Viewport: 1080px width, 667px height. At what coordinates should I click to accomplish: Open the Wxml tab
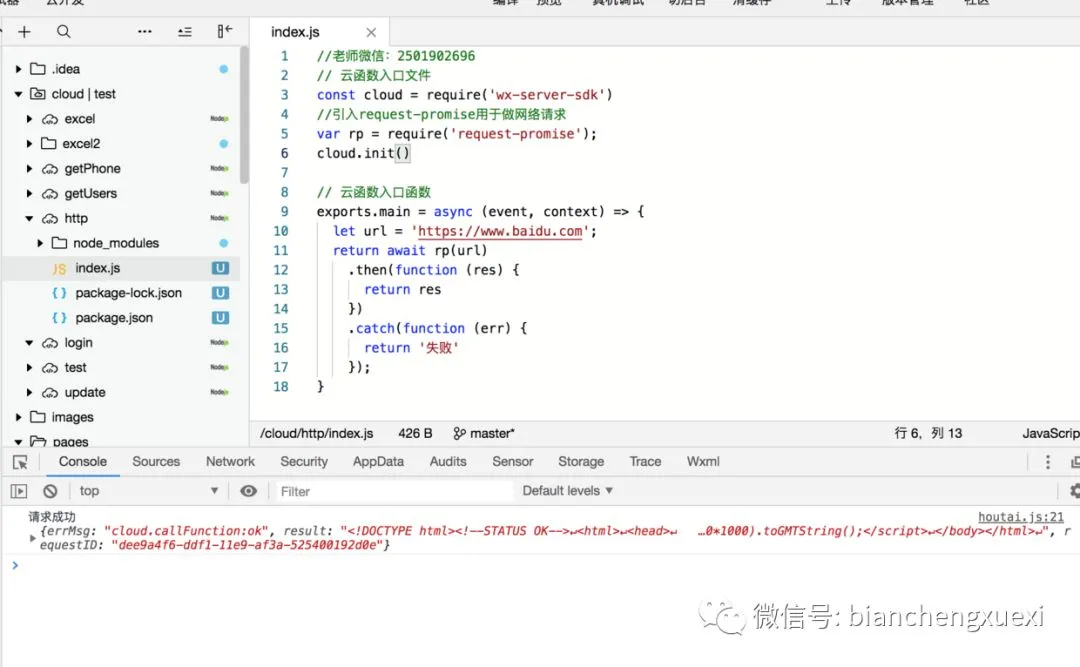click(703, 462)
